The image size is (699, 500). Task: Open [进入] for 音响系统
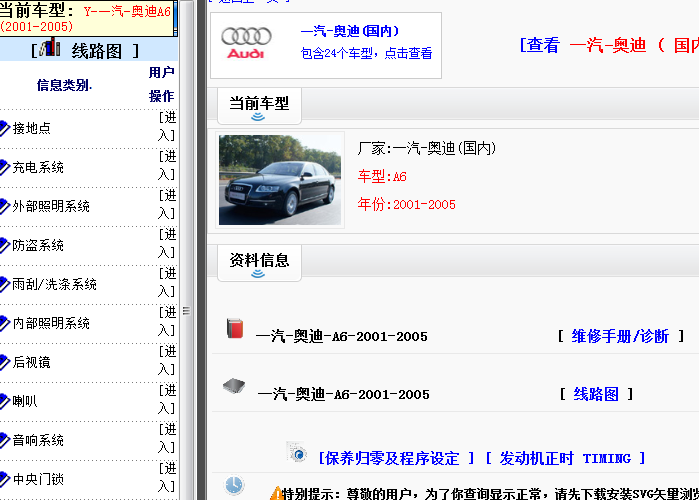point(167,438)
